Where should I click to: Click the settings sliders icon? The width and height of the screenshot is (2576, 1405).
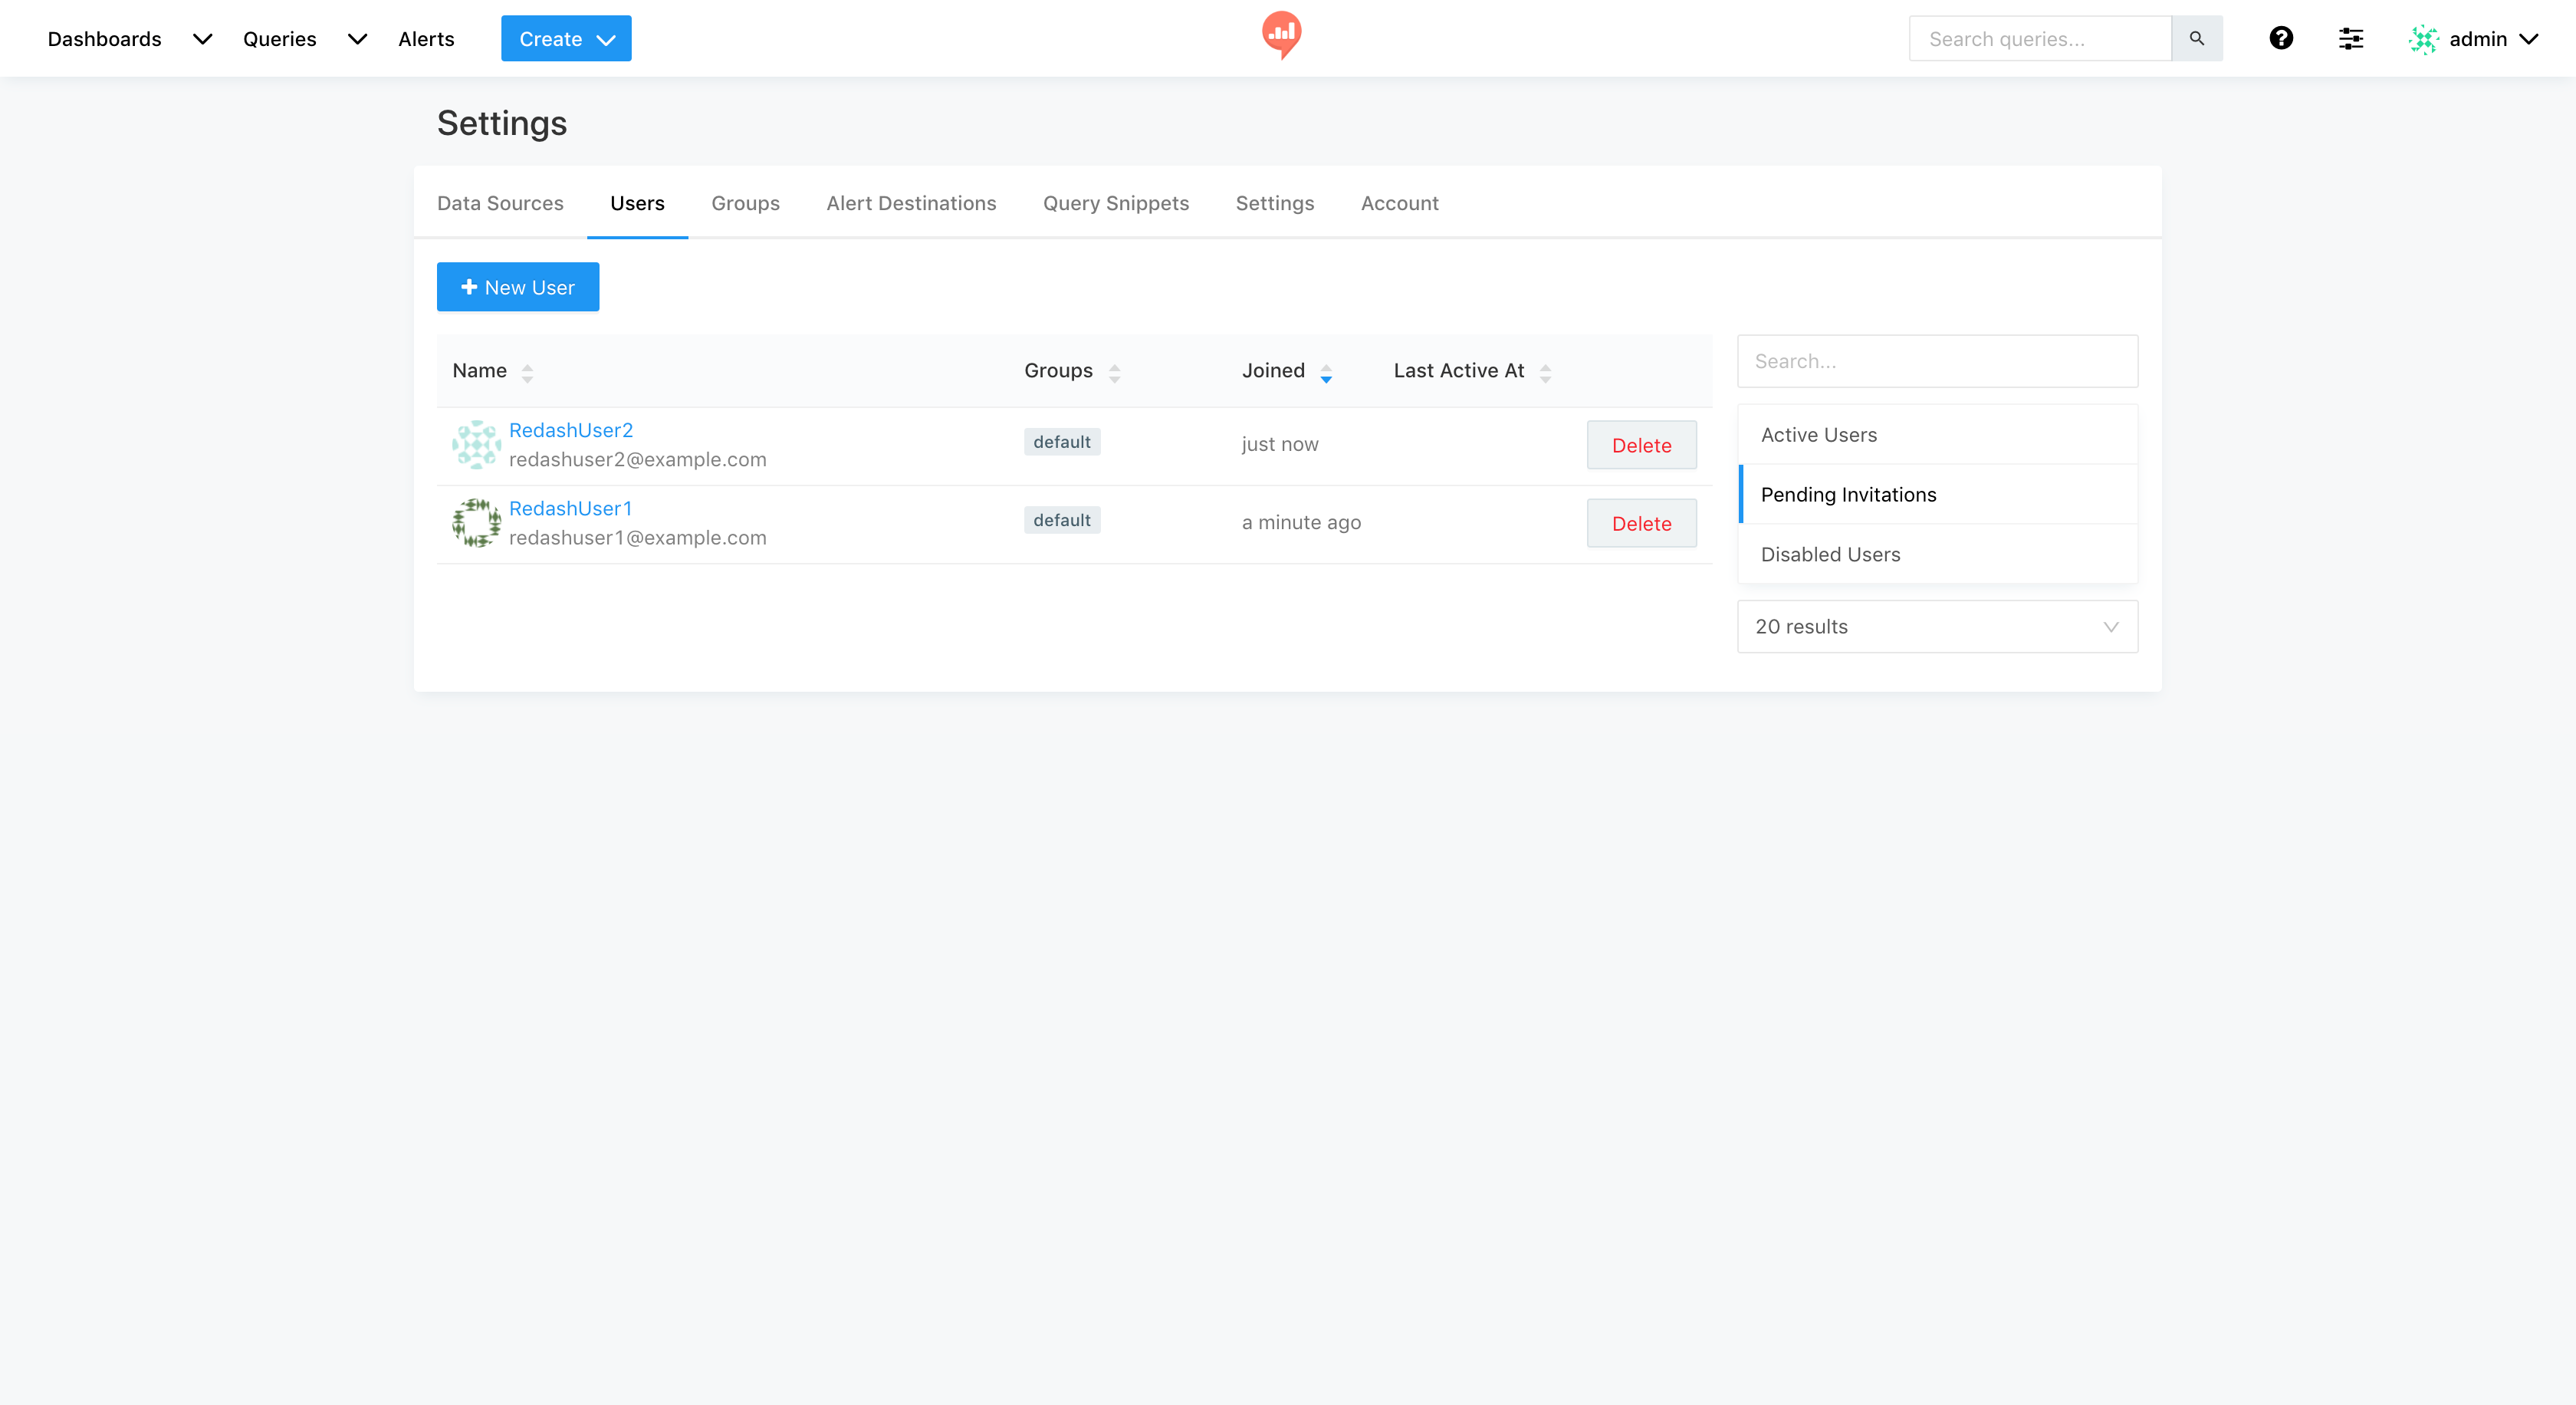2350,38
